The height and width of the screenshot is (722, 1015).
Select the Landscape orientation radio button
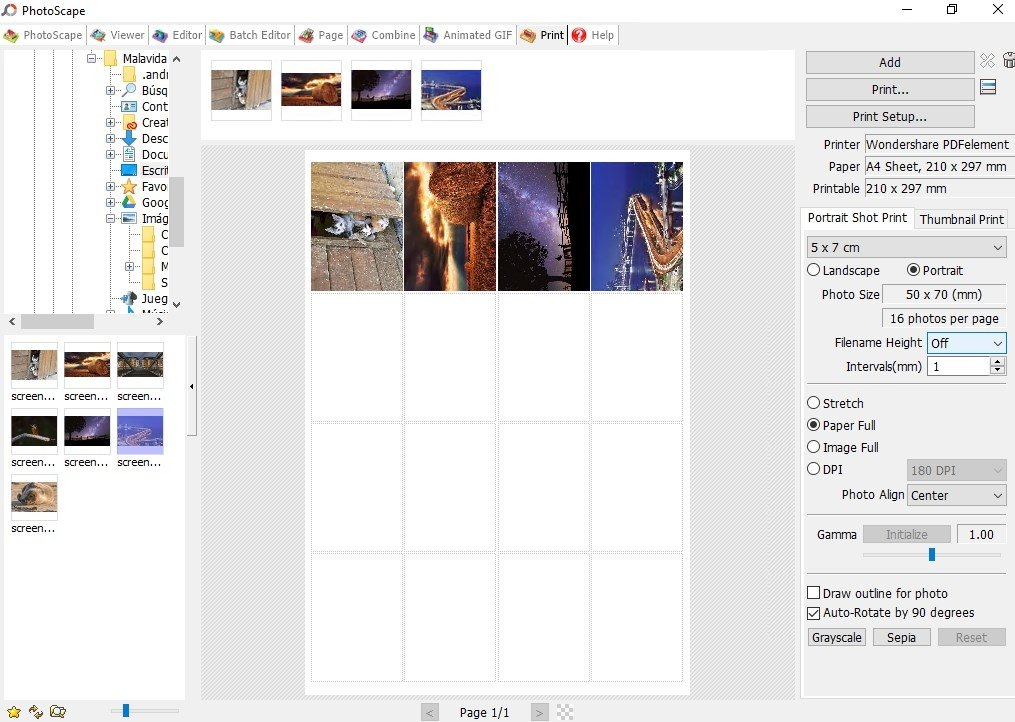(x=814, y=270)
